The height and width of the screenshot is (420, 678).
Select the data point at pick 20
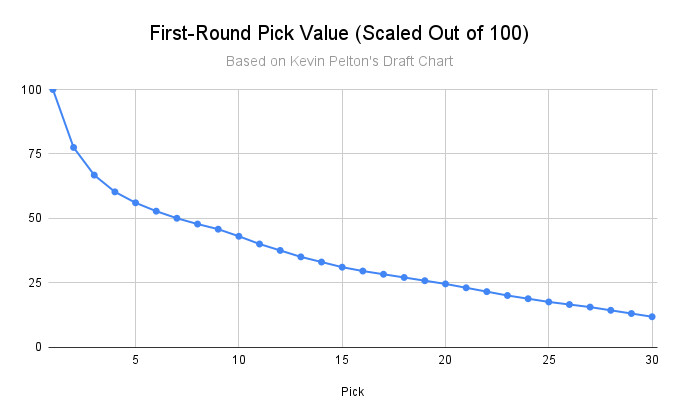click(445, 284)
